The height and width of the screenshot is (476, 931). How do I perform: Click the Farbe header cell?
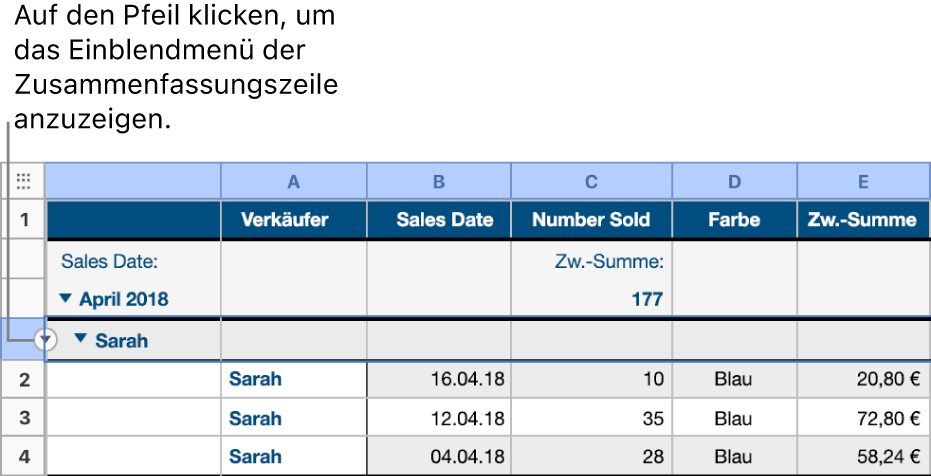pos(735,220)
